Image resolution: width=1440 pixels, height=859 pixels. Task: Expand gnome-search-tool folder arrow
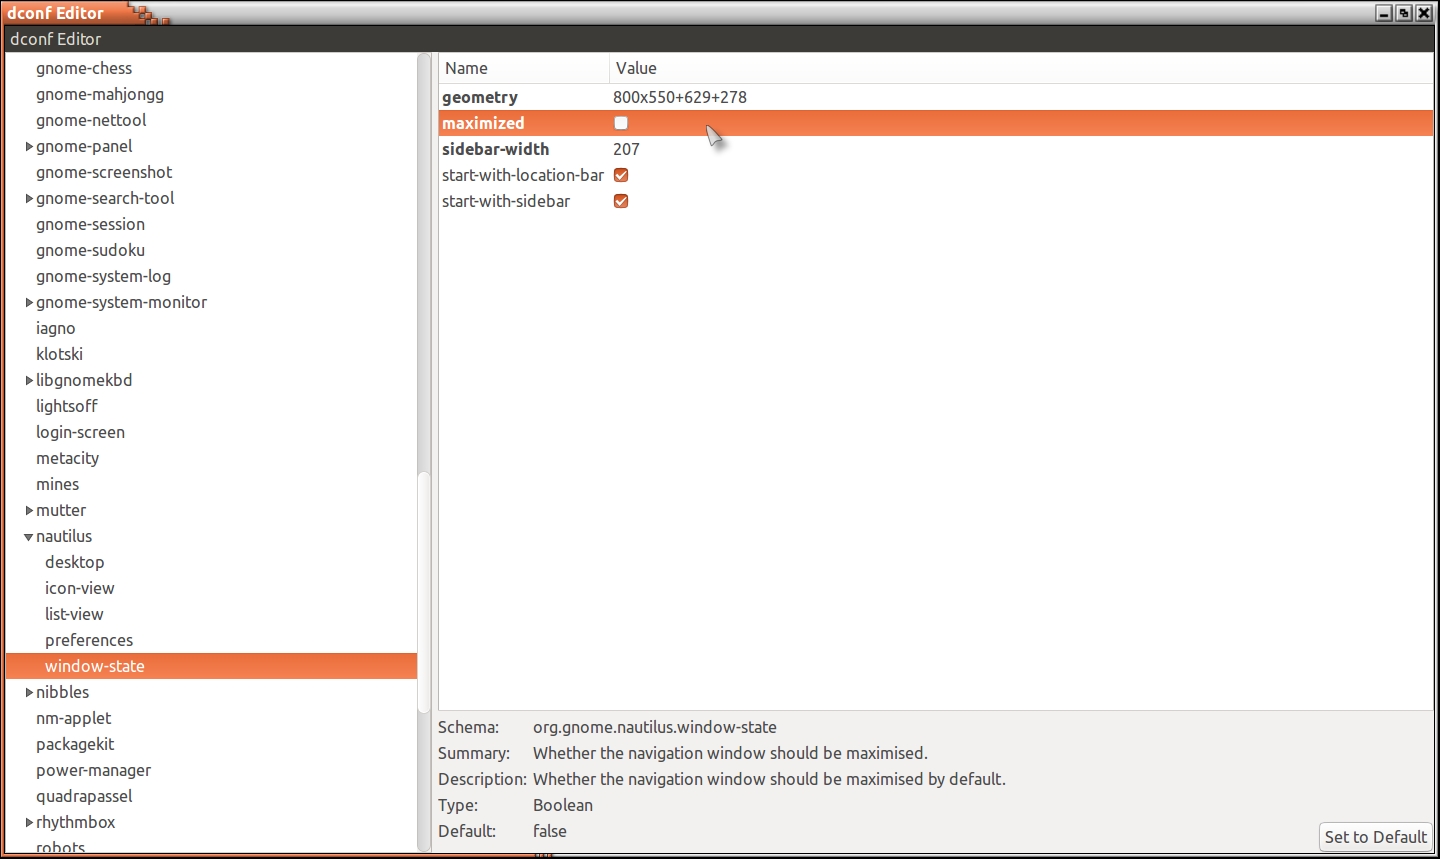29,199
